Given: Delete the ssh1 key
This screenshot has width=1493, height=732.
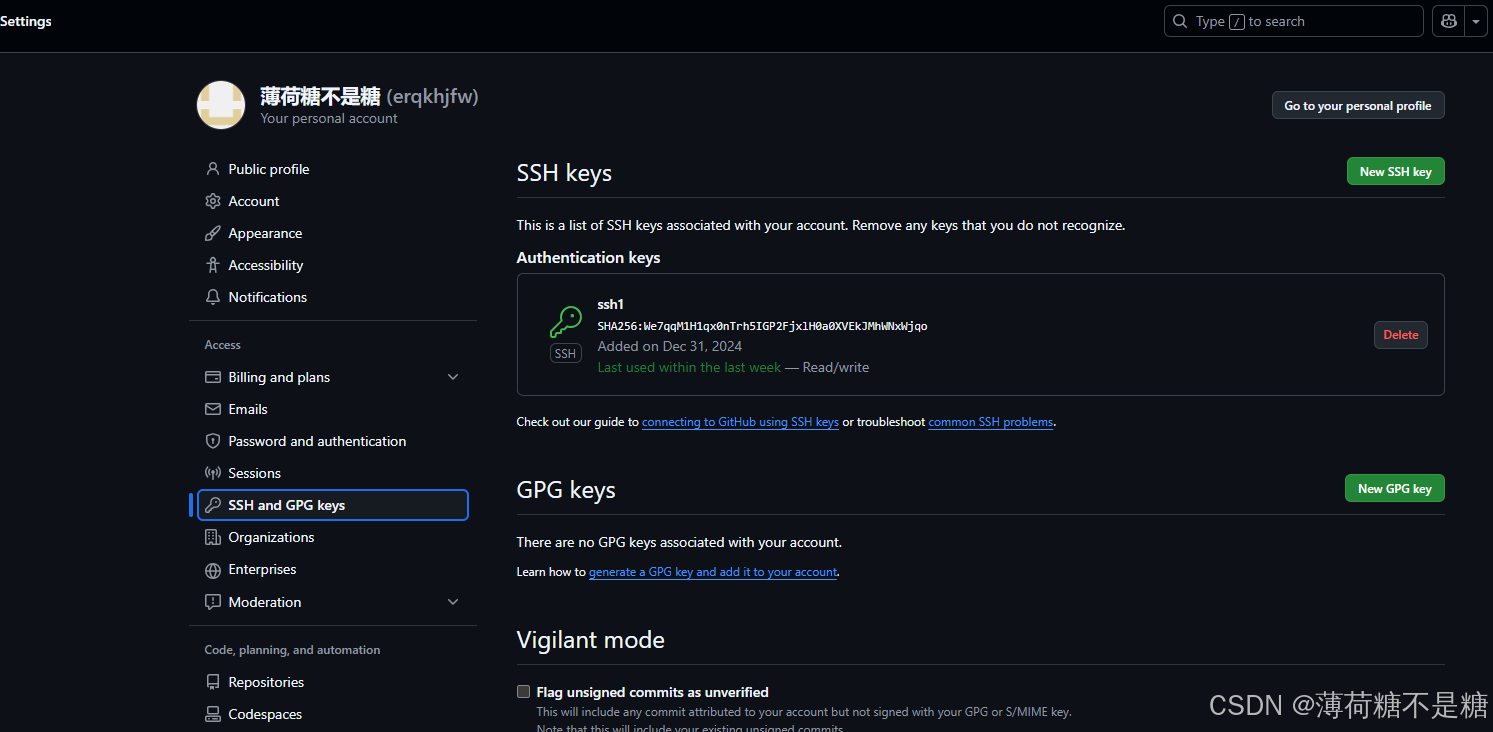Looking at the screenshot, I should tap(1400, 335).
